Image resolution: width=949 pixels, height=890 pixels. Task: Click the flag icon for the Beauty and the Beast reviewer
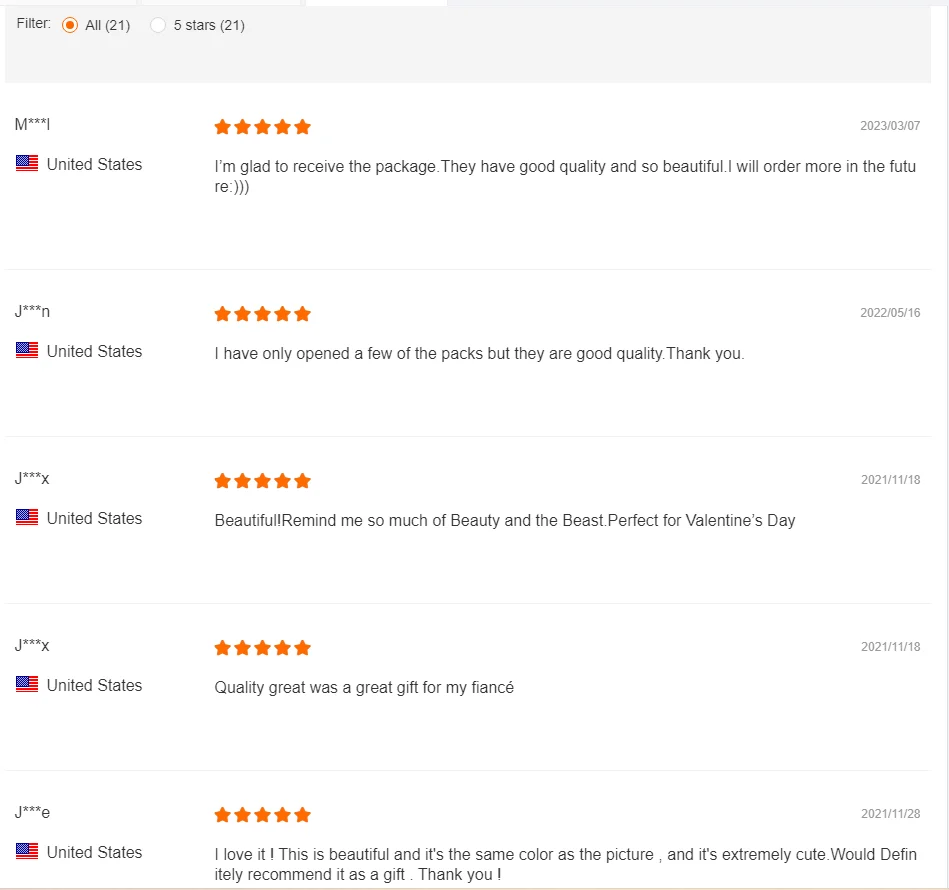(x=27, y=518)
